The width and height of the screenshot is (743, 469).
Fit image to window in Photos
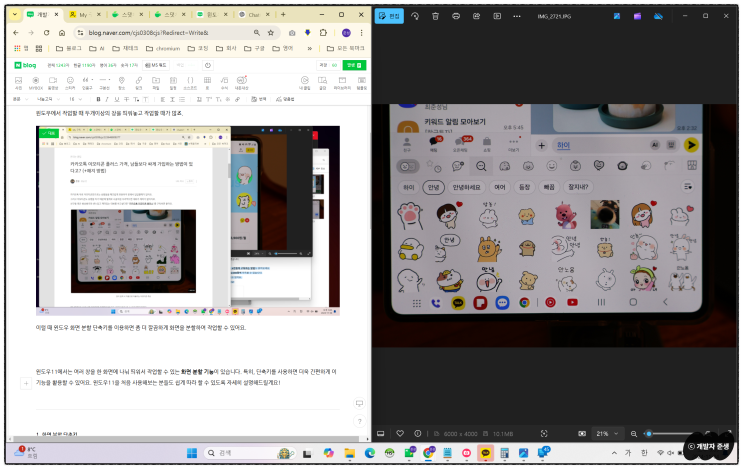[x=582, y=433]
